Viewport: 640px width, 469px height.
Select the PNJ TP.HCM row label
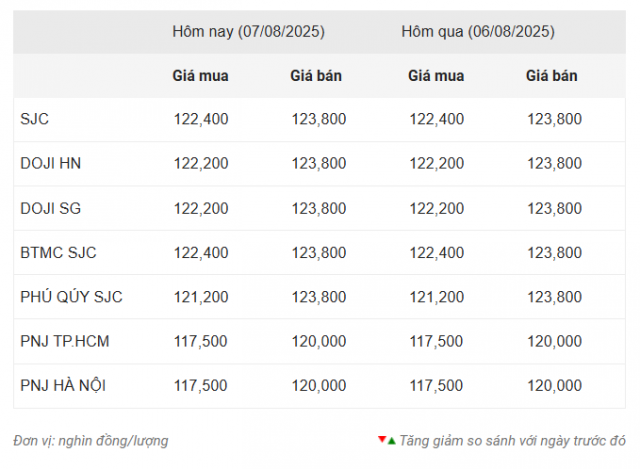point(65,341)
